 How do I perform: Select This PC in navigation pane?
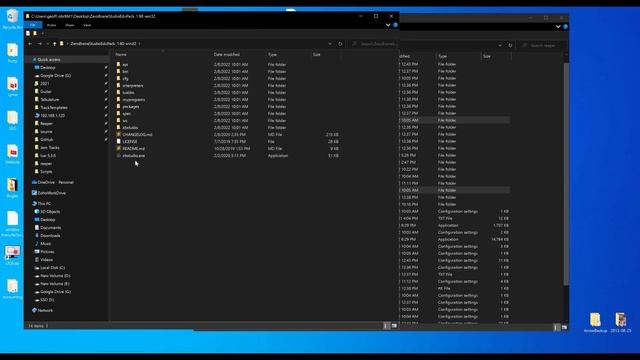[x=44, y=203]
